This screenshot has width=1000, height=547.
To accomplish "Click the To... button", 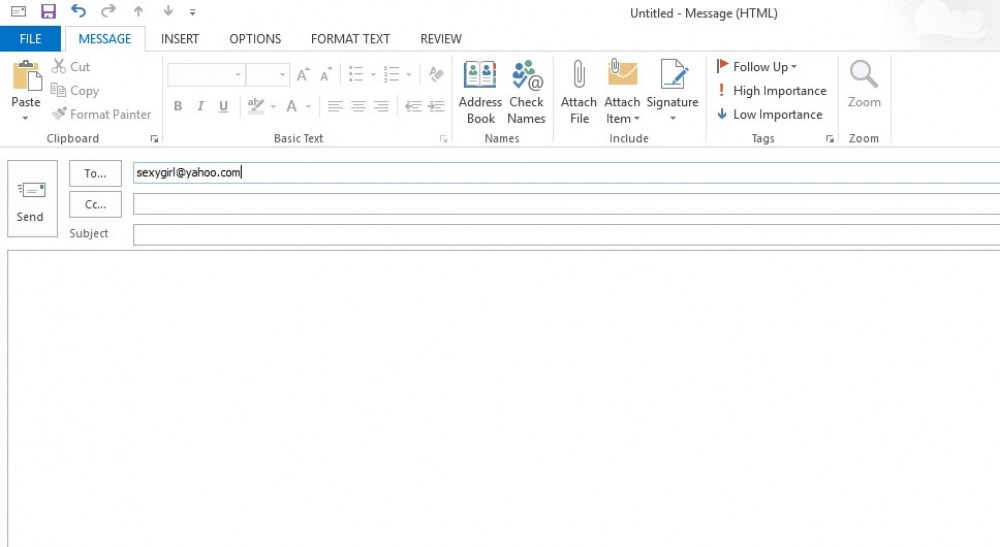I will (x=95, y=173).
